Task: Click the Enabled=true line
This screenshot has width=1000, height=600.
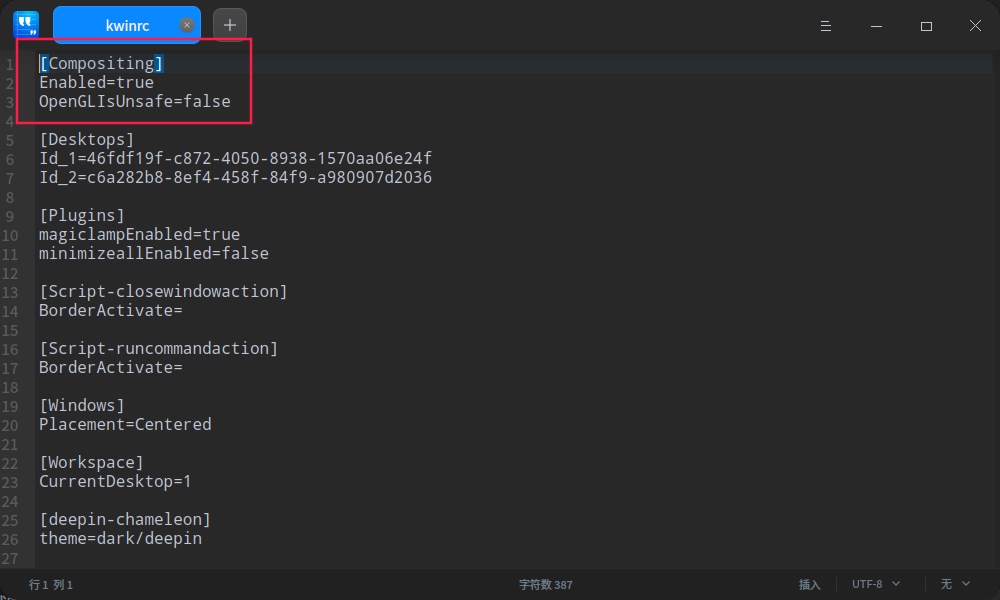Action: click(x=96, y=82)
